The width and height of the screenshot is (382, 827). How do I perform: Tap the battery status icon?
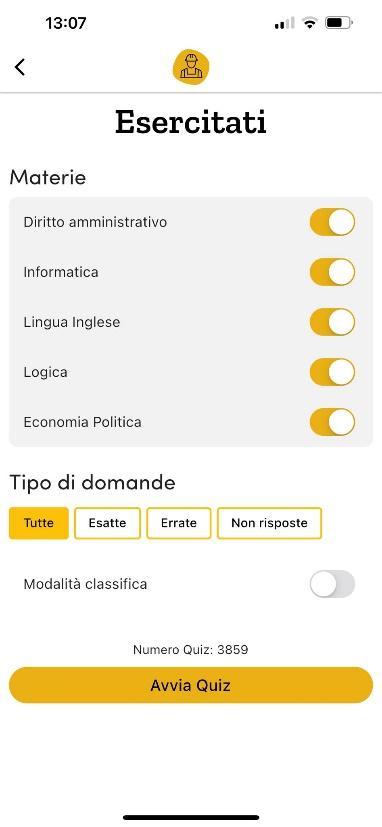pos(339,23)
